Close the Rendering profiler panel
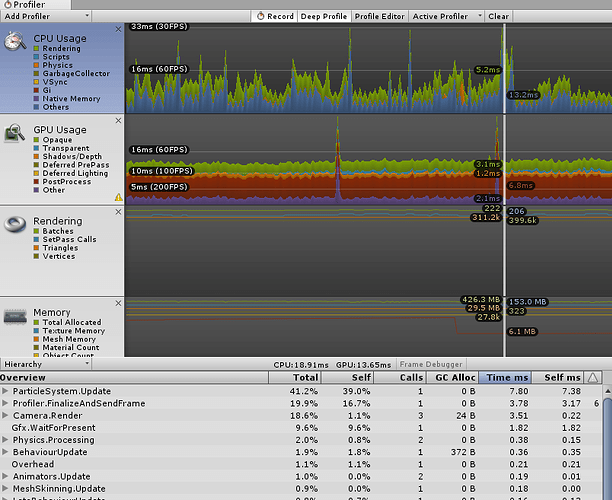Viewport: 612px width, 500px height. tap(118, 212)
